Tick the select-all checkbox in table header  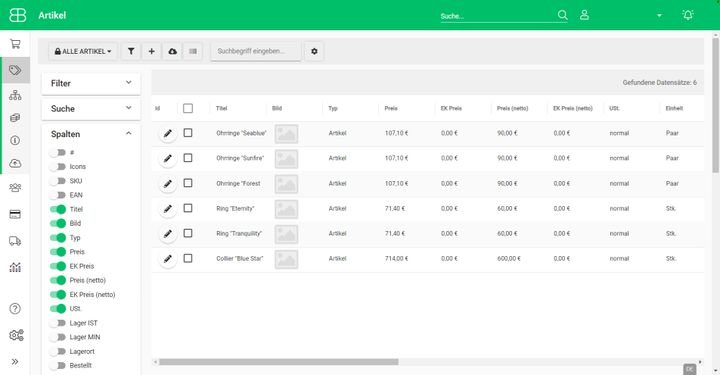(x=188, y=108)
